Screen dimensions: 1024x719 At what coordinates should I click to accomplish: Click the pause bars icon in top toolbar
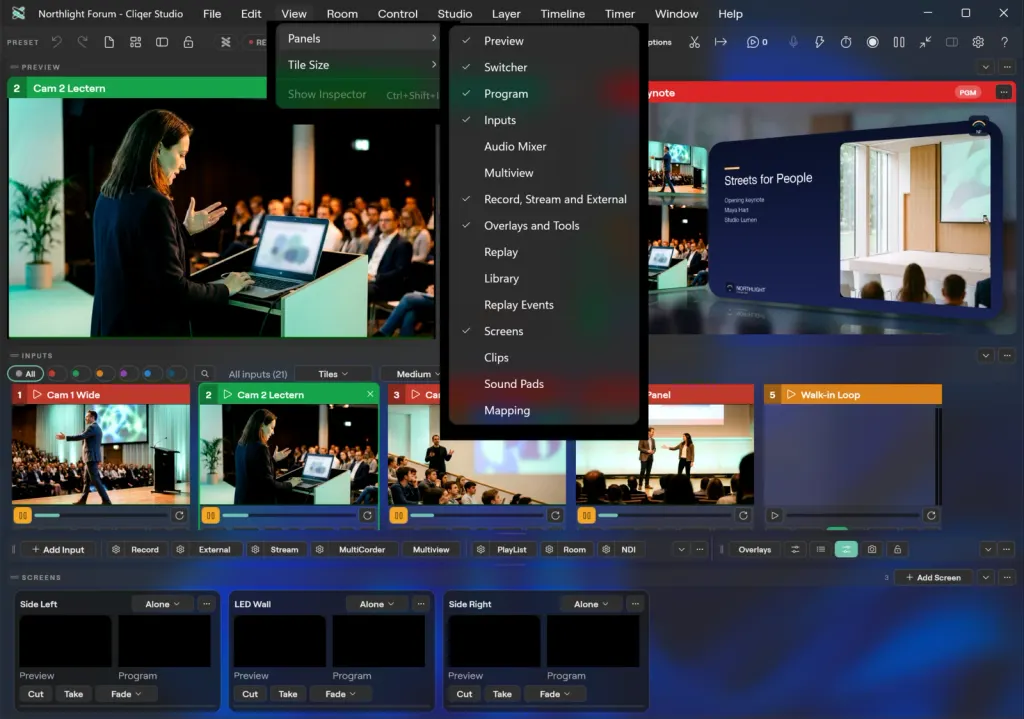pos(899,42)
